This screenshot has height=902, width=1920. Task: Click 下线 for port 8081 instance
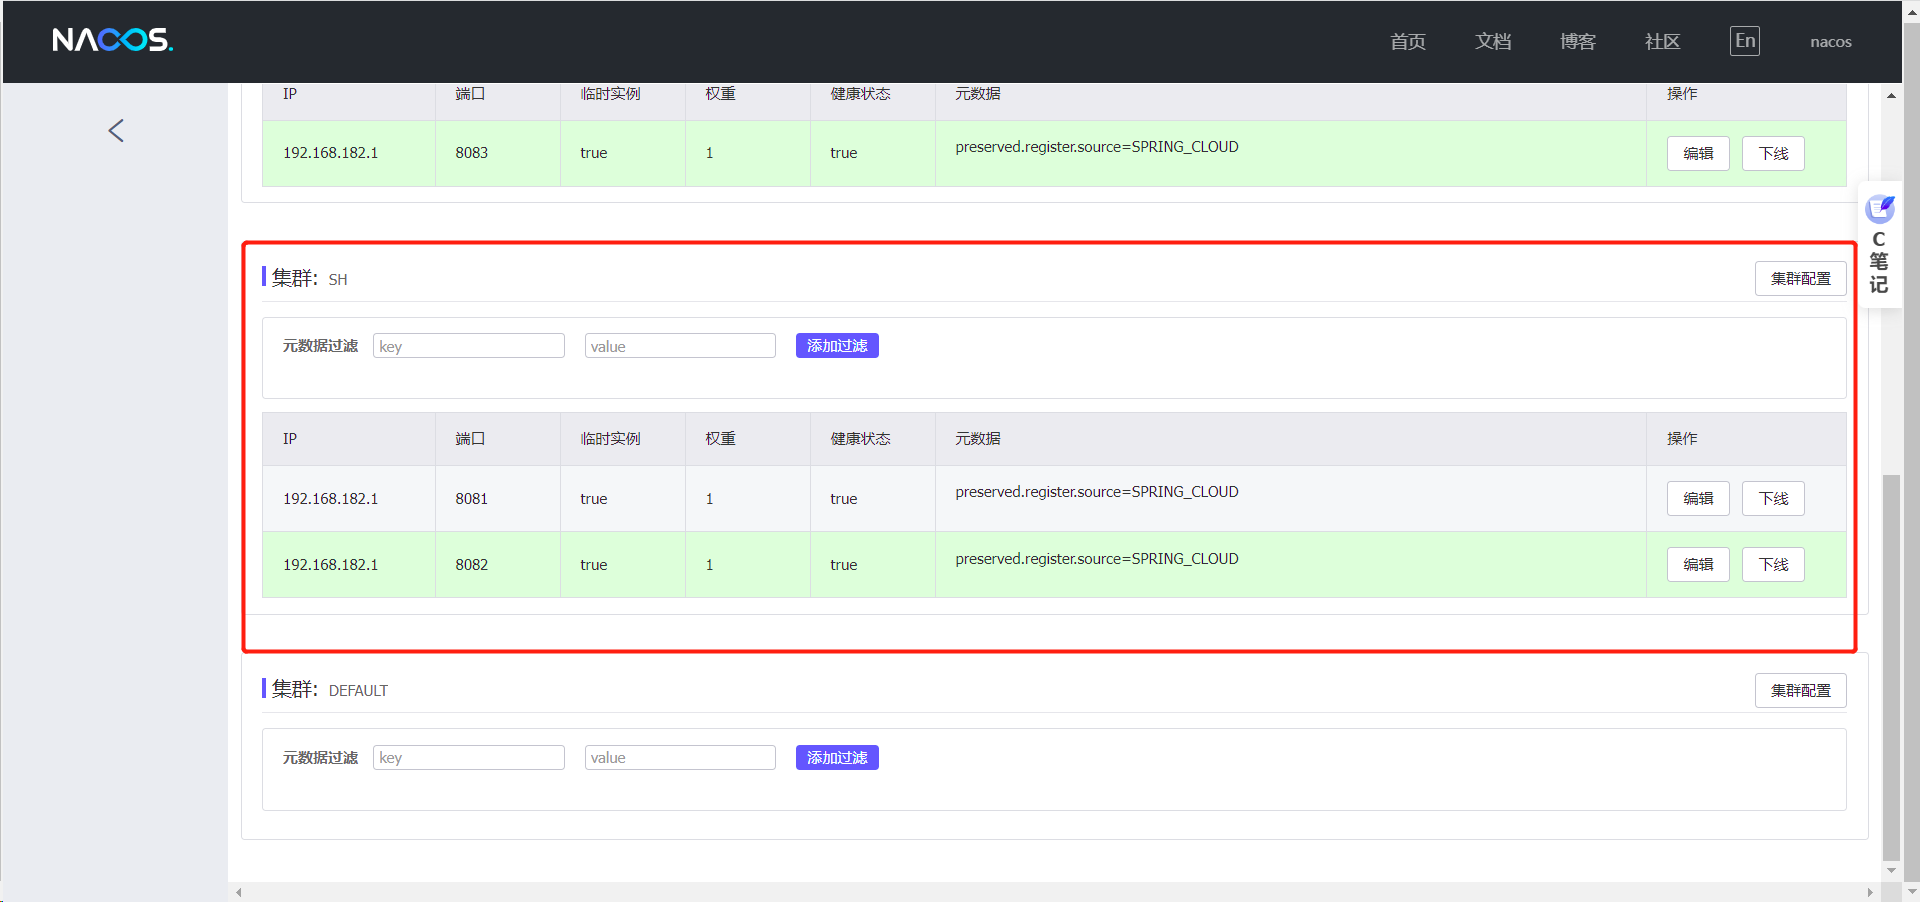[x=1773, y=498]
